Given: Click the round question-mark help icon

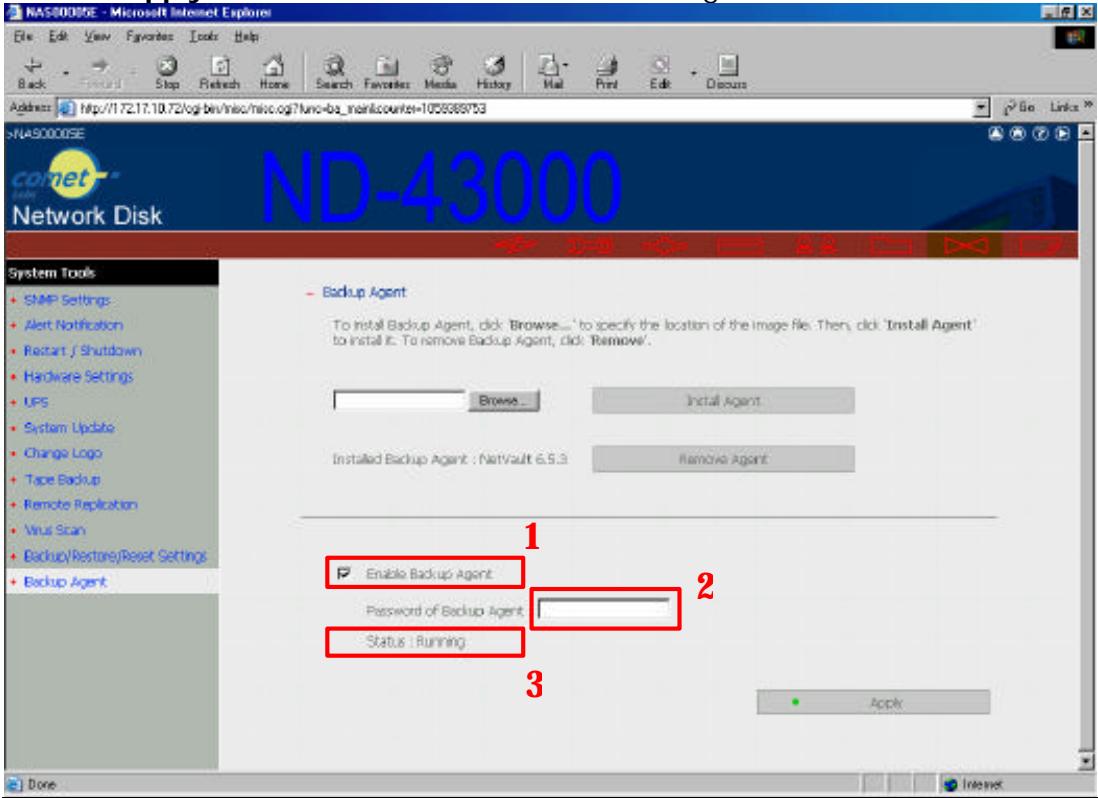Looking at the screenshot, I should [x=1041, y=134].
